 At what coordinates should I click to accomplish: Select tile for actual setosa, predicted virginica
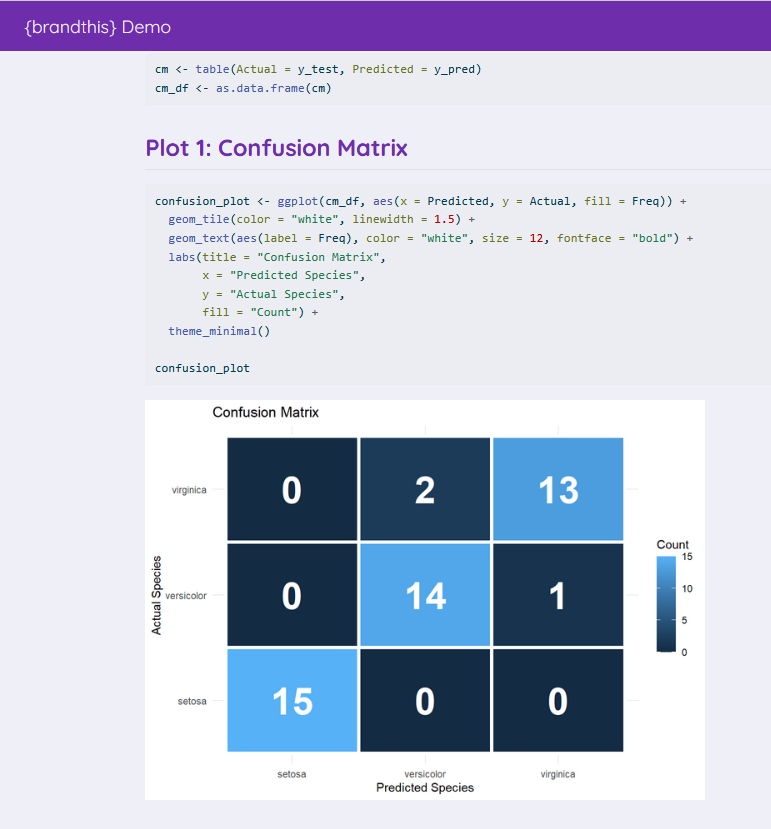558,700
